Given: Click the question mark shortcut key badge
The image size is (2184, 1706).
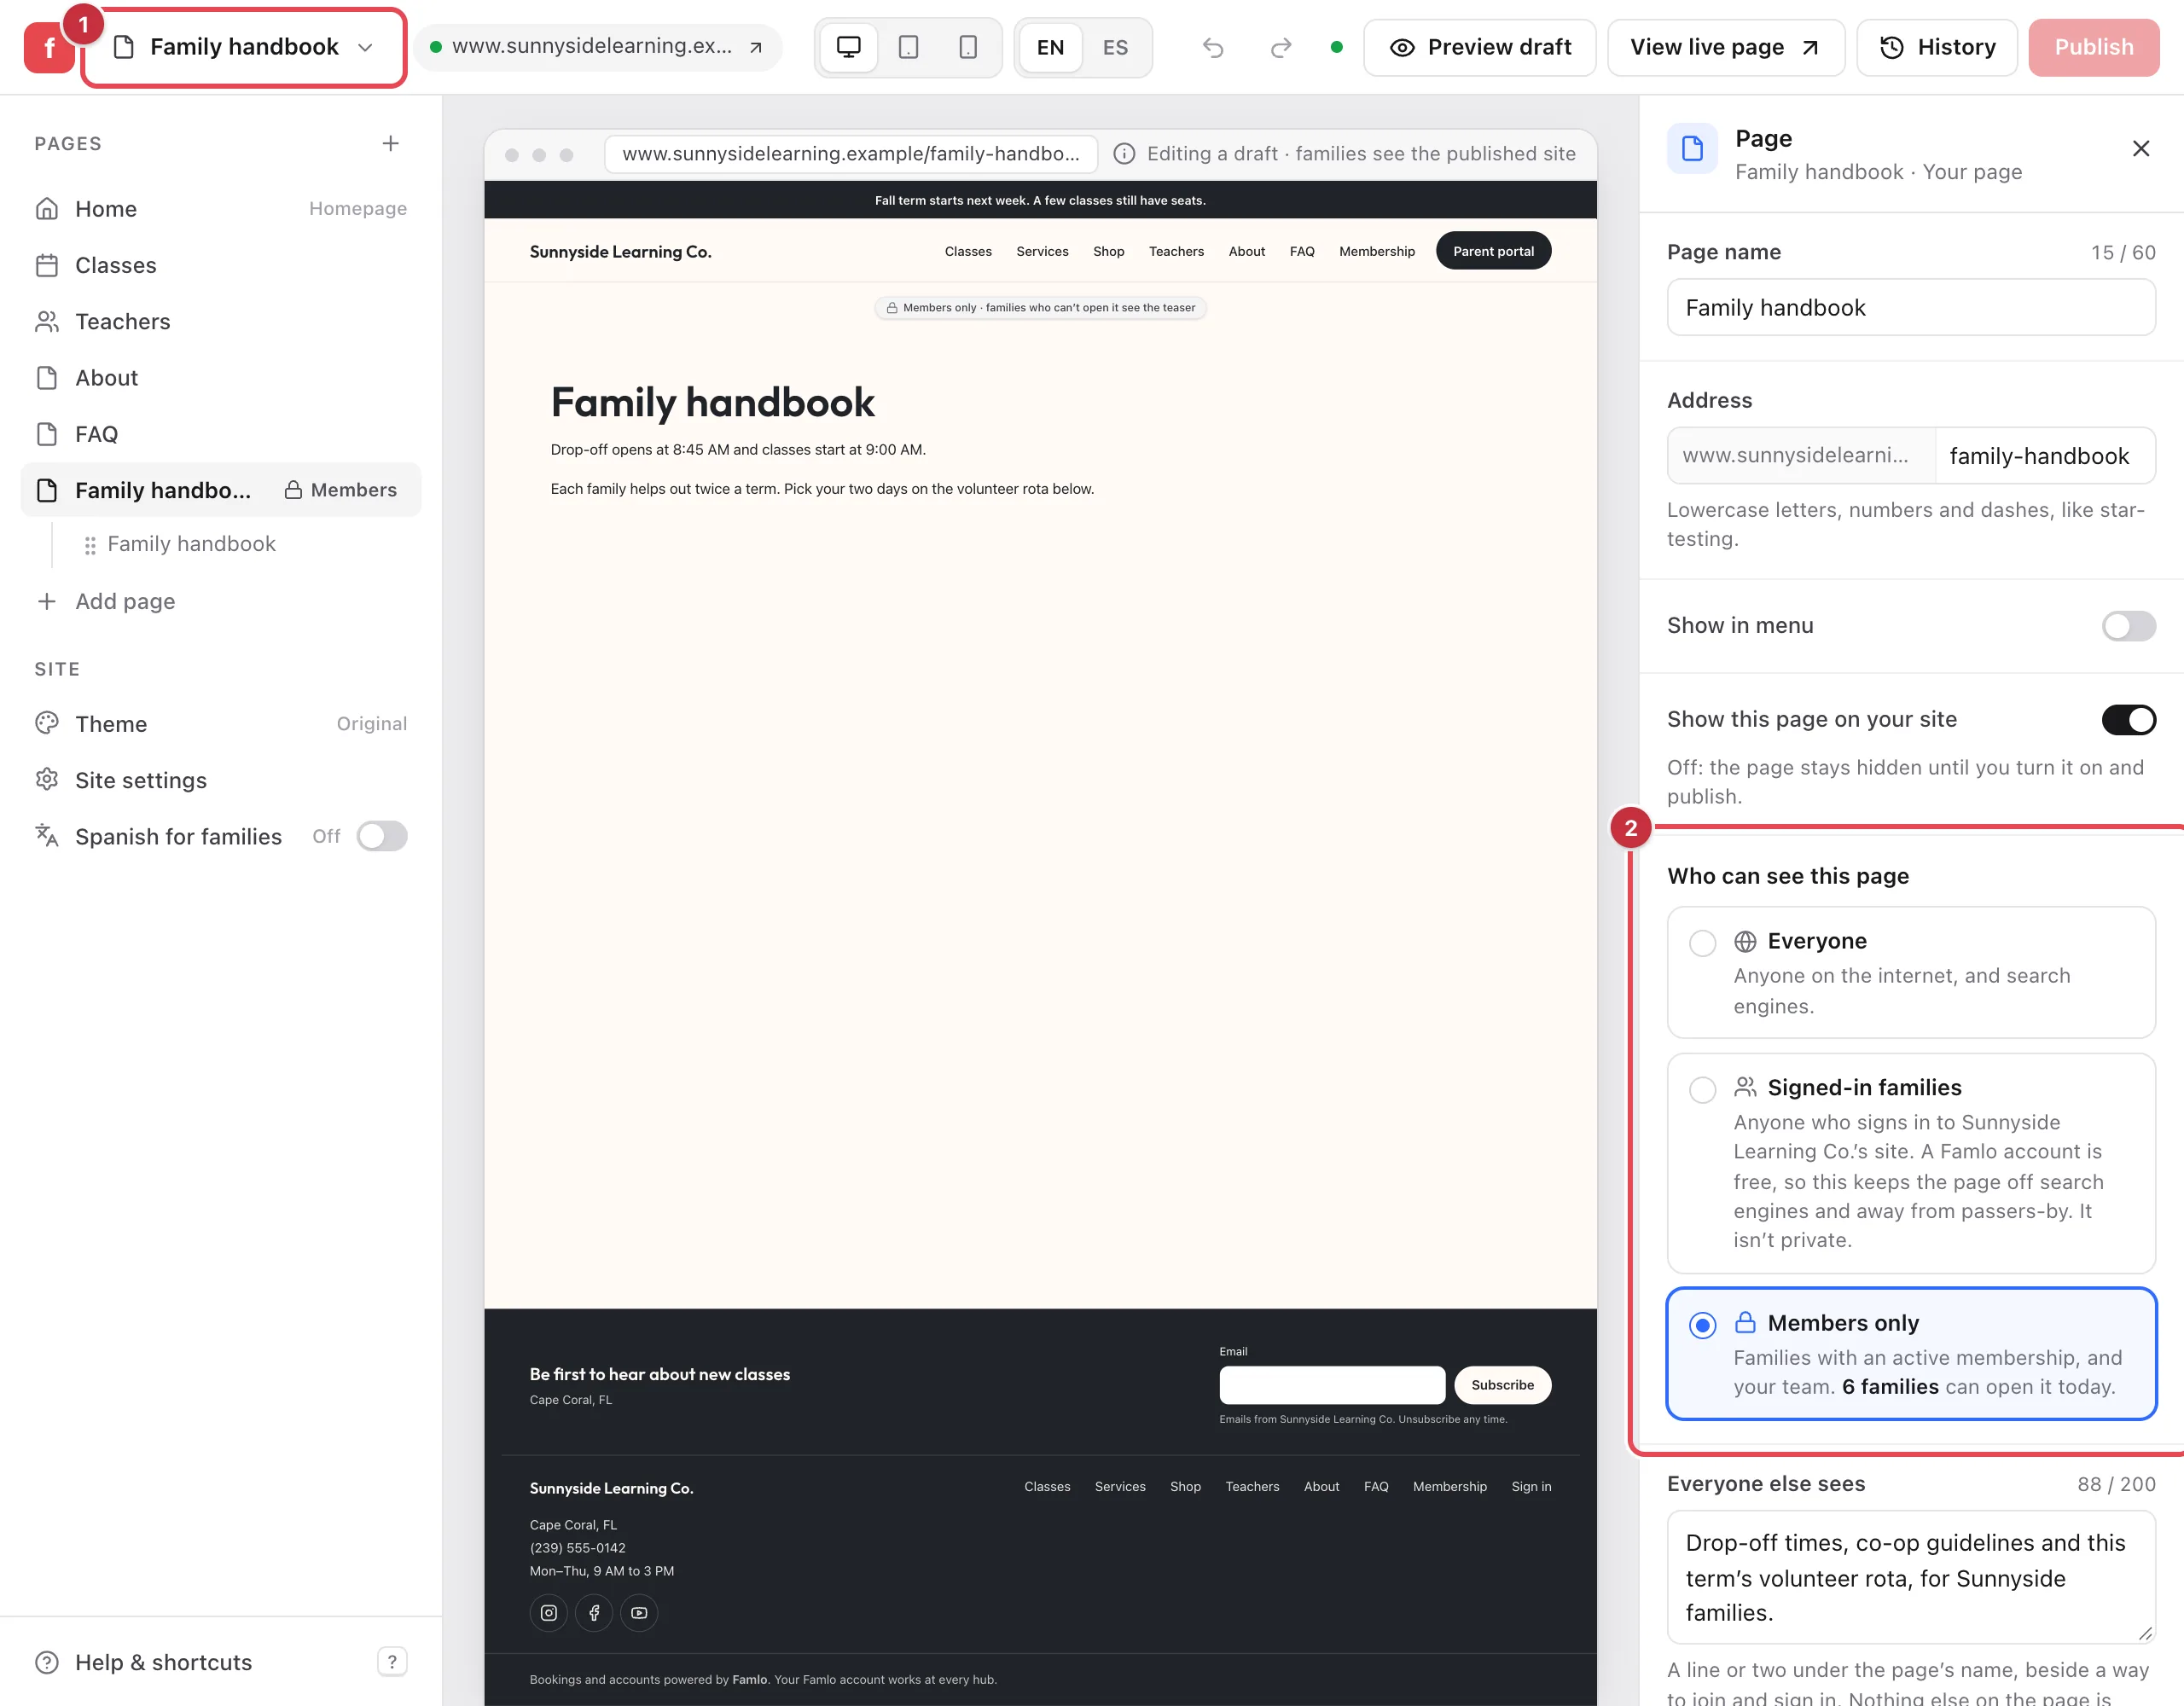Looking at the screenshot, I should [x=392, y=1662].
